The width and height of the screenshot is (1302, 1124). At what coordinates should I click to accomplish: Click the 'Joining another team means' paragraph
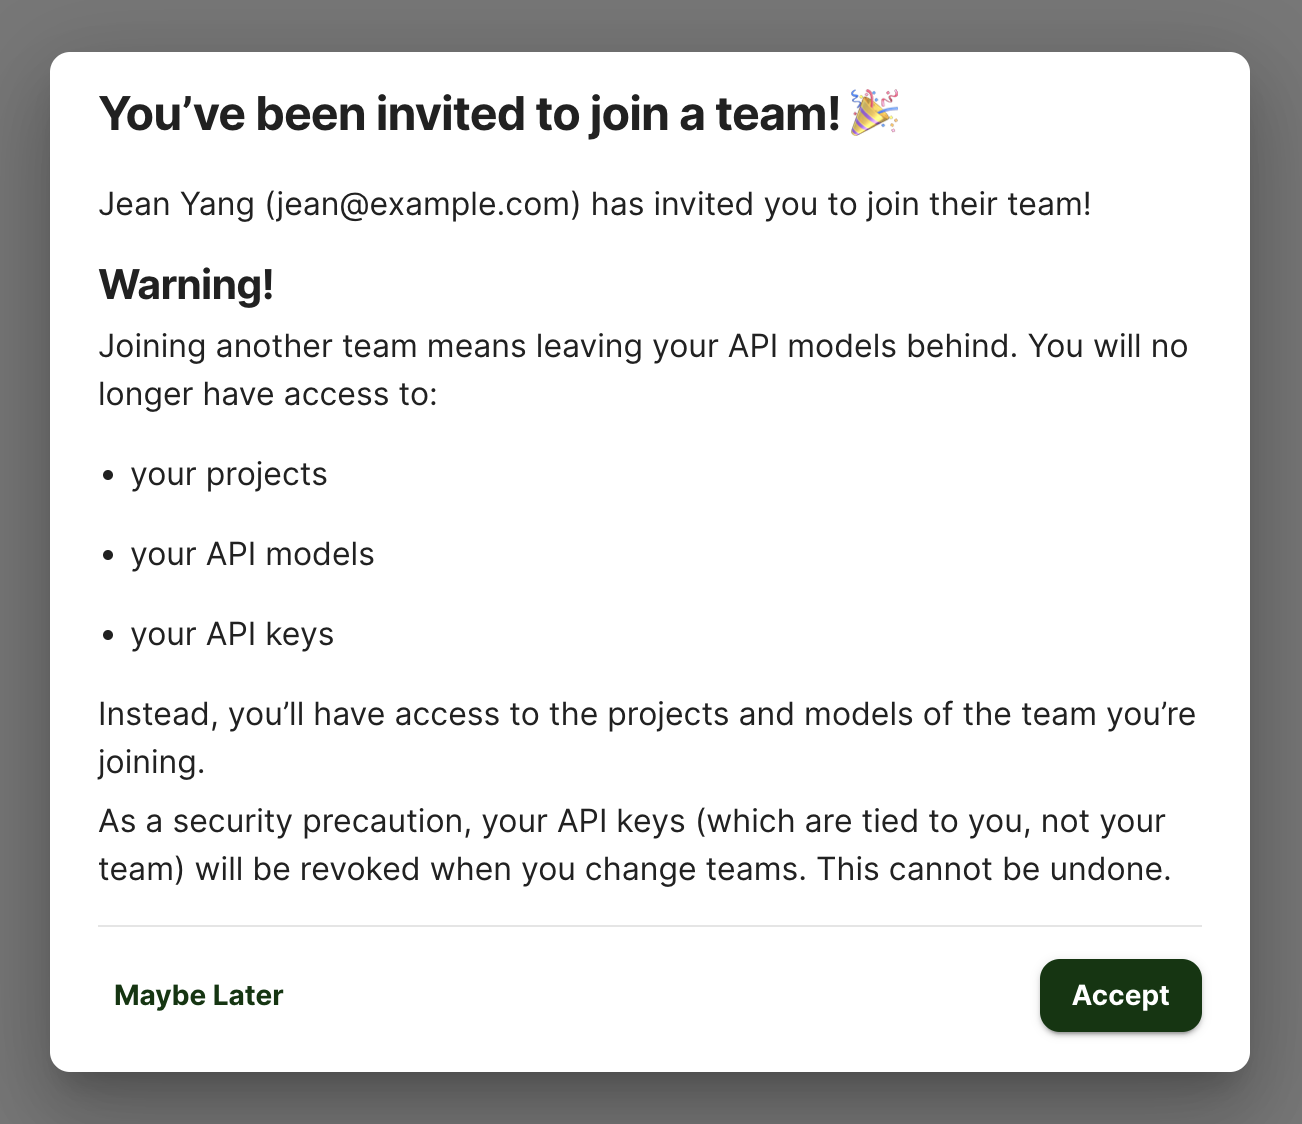643,370
